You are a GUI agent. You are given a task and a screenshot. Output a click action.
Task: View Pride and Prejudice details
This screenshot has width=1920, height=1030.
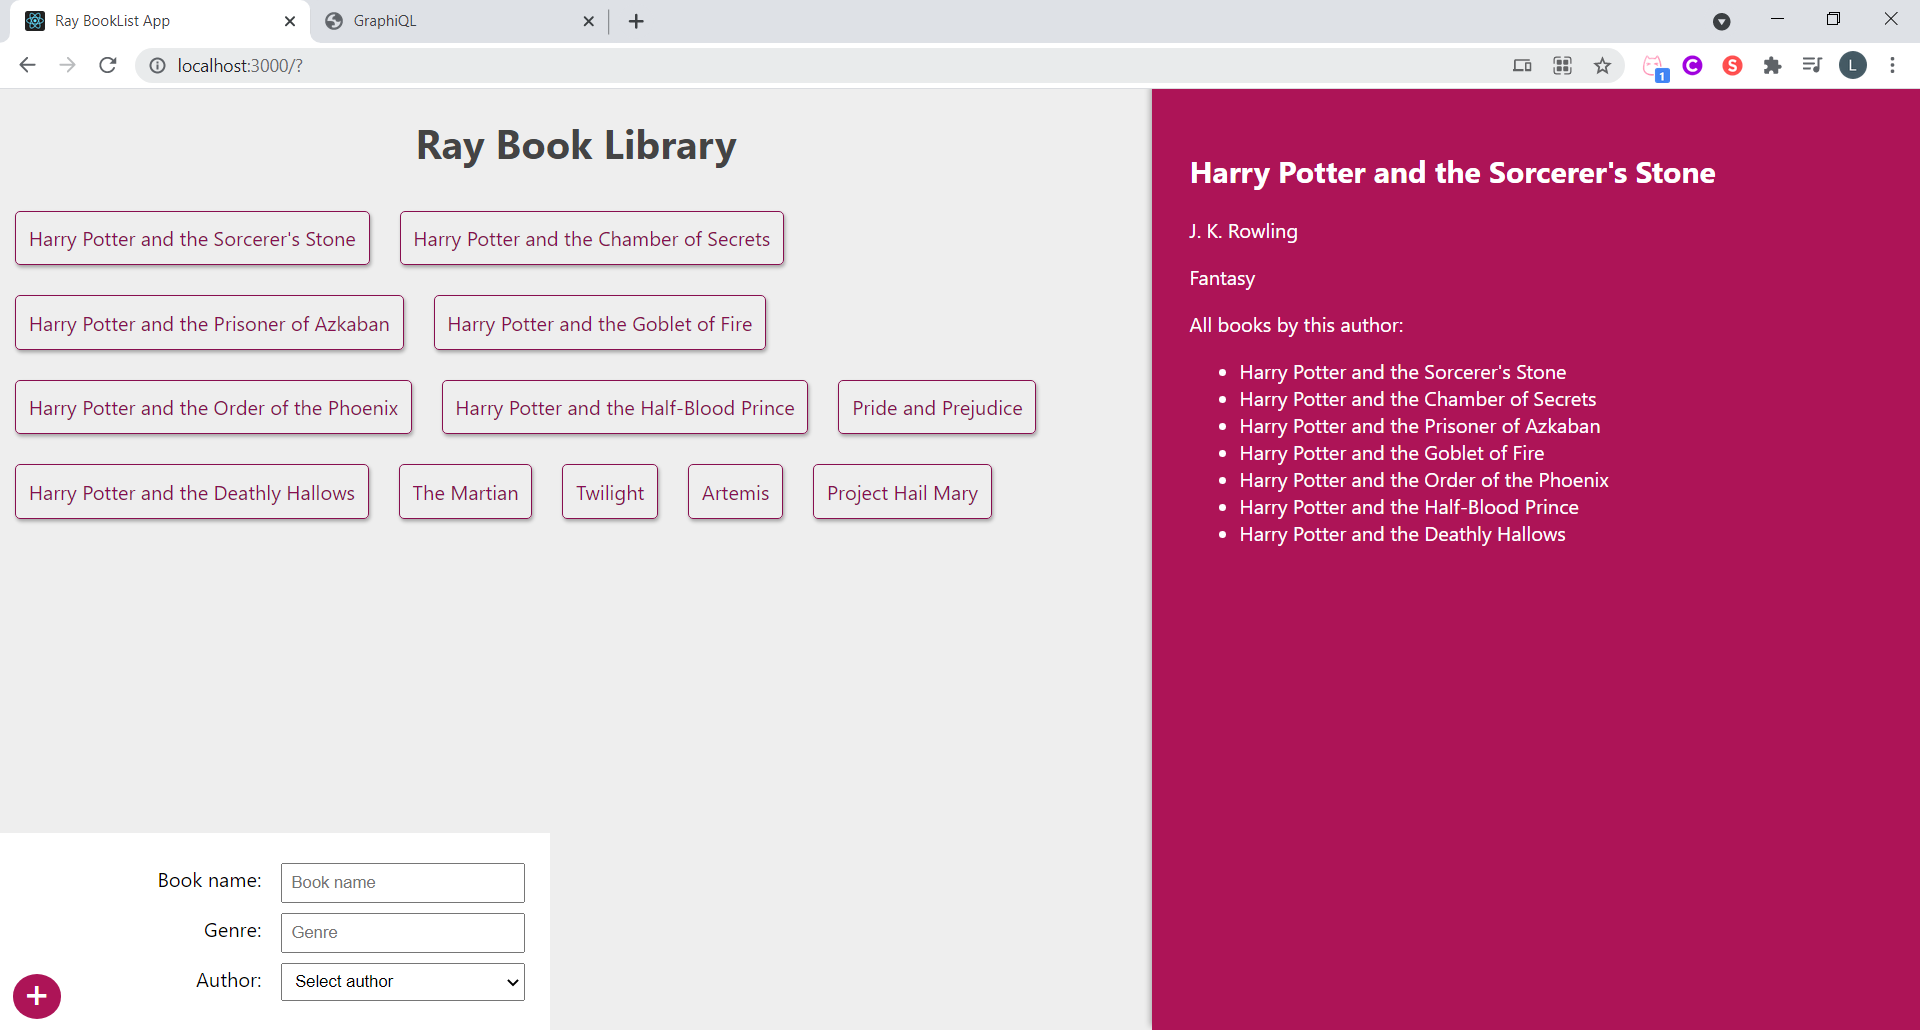pos(936,407)
